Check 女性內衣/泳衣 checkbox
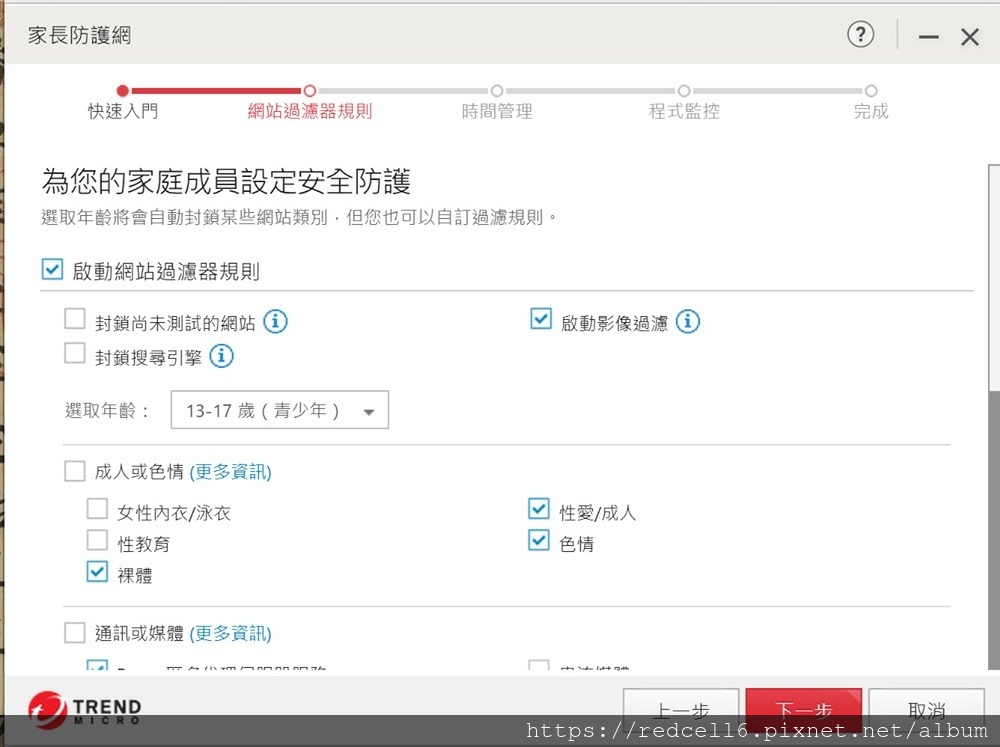 click(97, 509)
